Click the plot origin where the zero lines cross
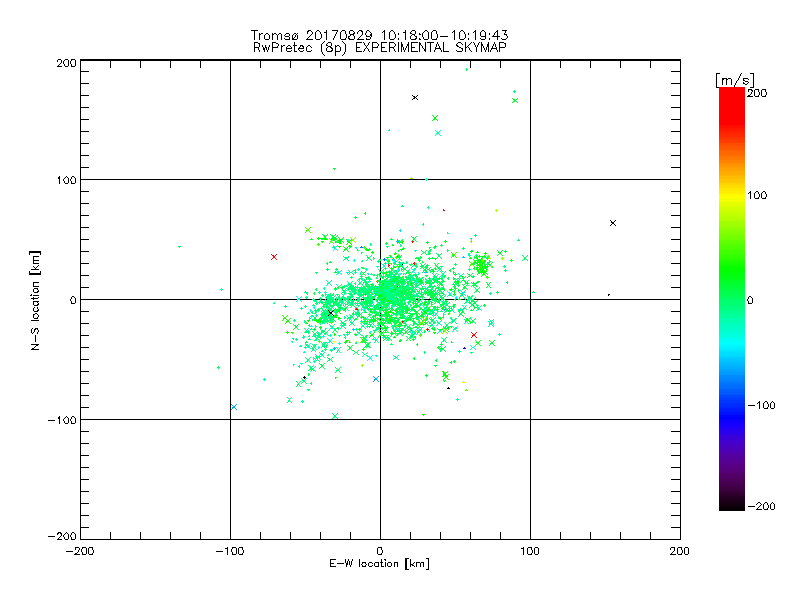This screenshot has height=600, width=800. point(380,299)
